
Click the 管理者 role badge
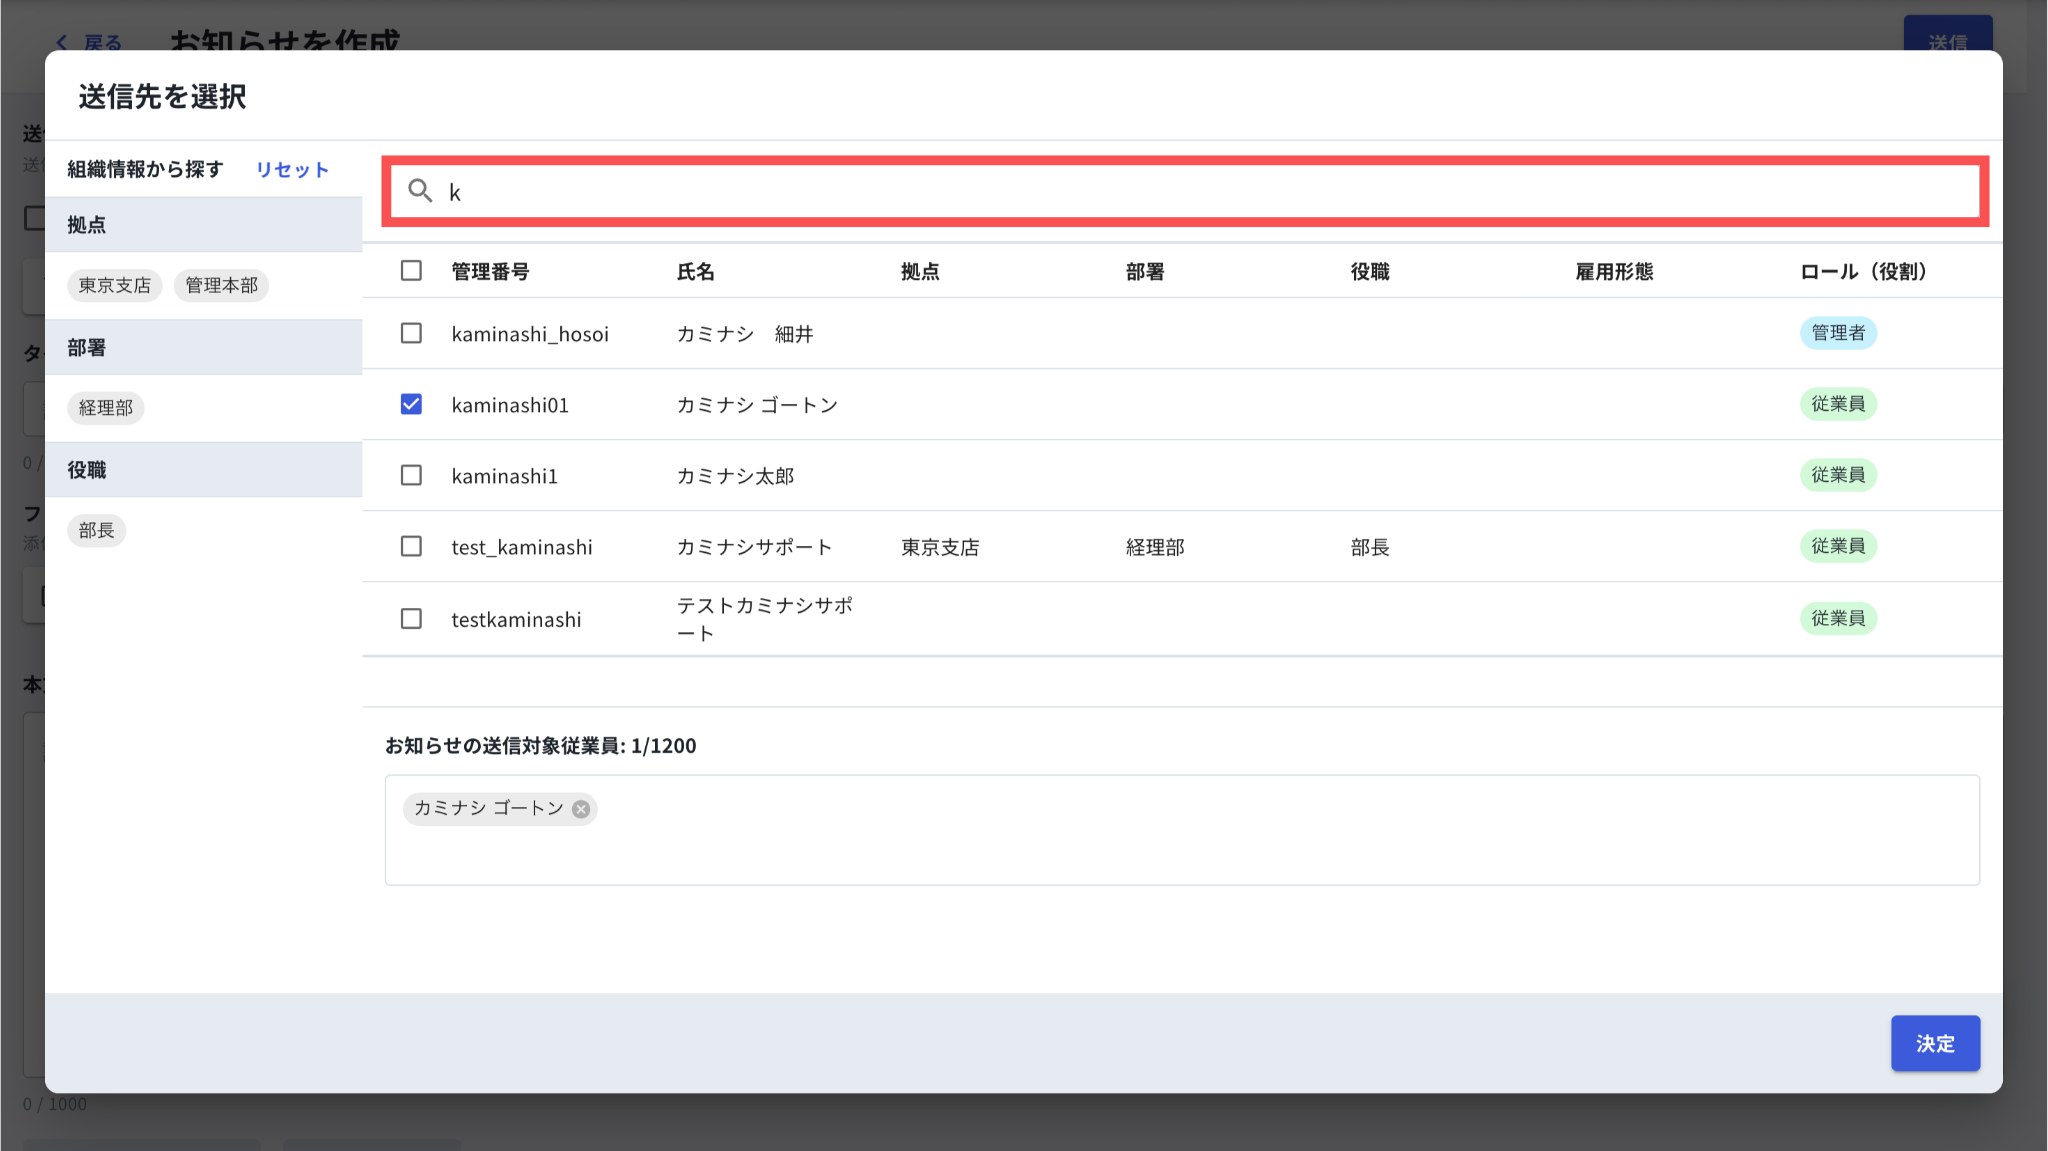click(x=1838, y=333)
